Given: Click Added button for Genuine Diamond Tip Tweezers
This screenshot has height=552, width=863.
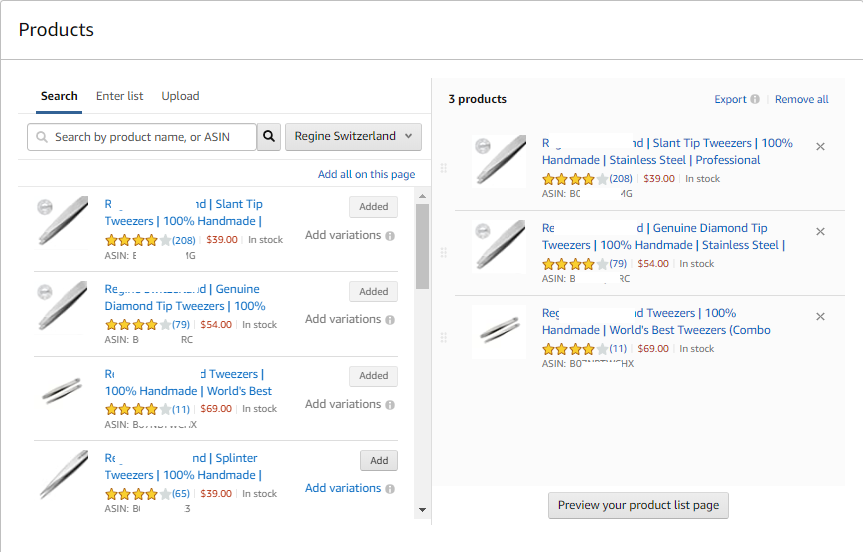Looking at the screenshot, I should tap(374, 291).
